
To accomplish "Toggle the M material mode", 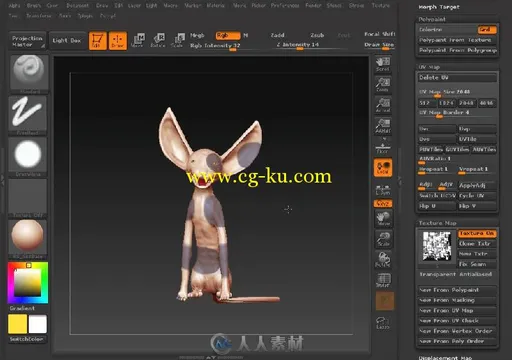I will click(x=245, y=35).
